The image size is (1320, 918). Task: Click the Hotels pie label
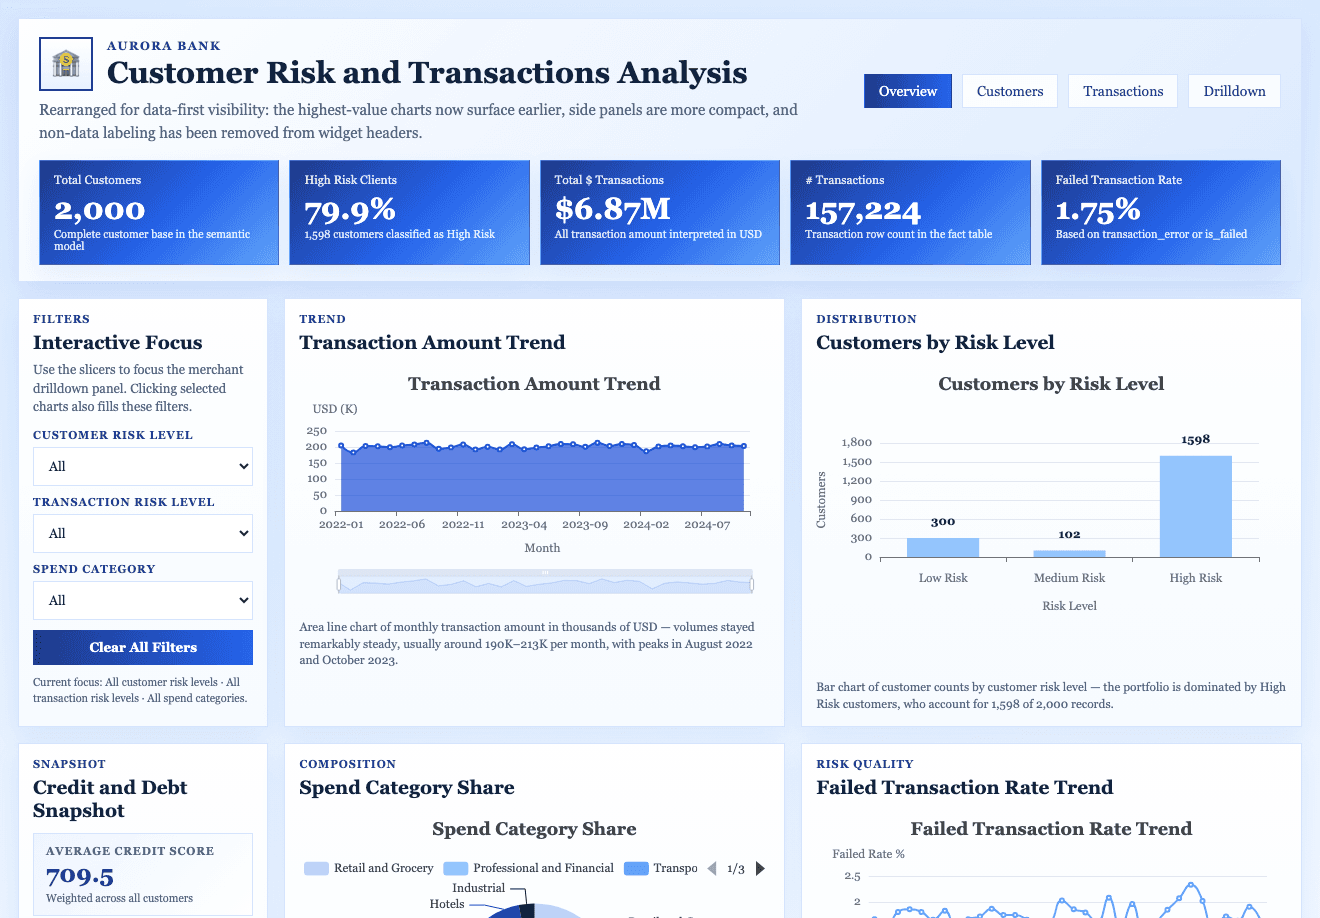[447, 904]
